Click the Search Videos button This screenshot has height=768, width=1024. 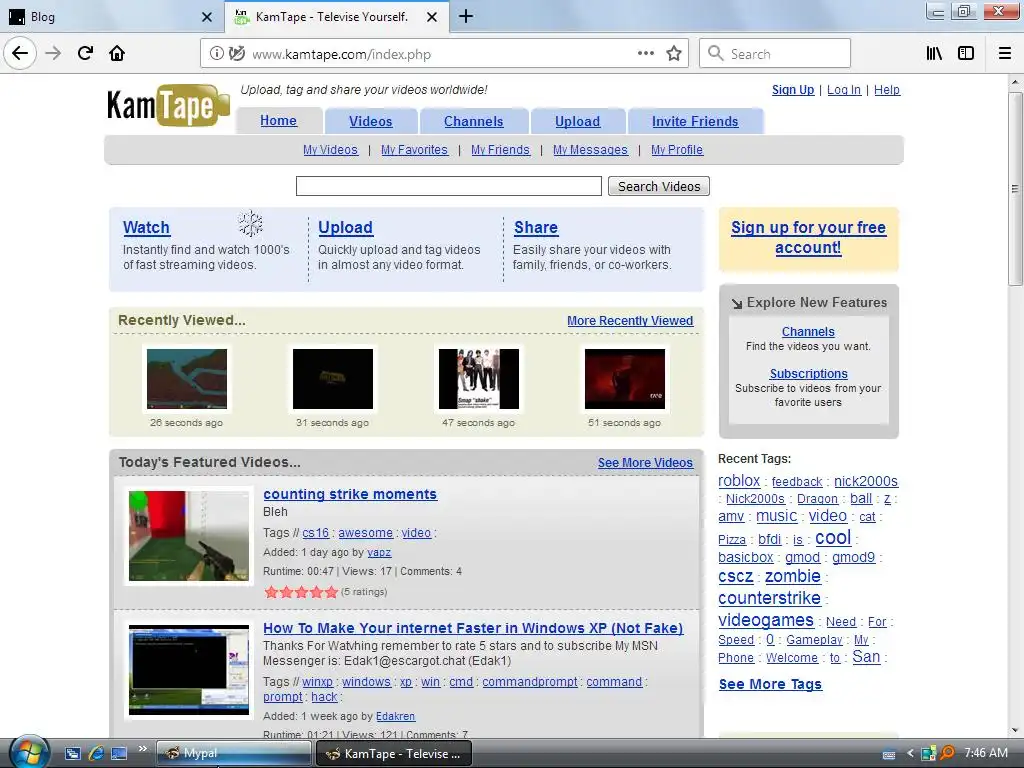pyautogui.click(x=659, y=186)
